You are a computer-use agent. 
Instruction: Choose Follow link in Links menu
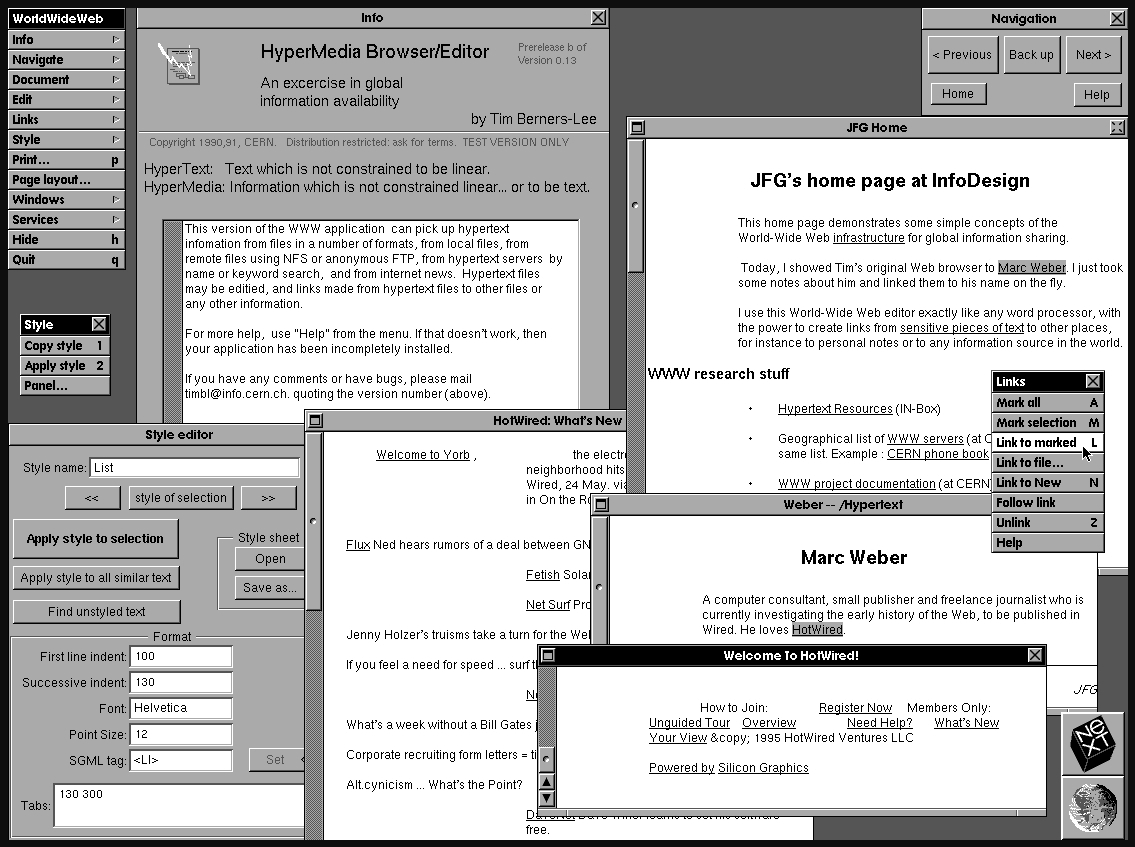pos(1047,502)
